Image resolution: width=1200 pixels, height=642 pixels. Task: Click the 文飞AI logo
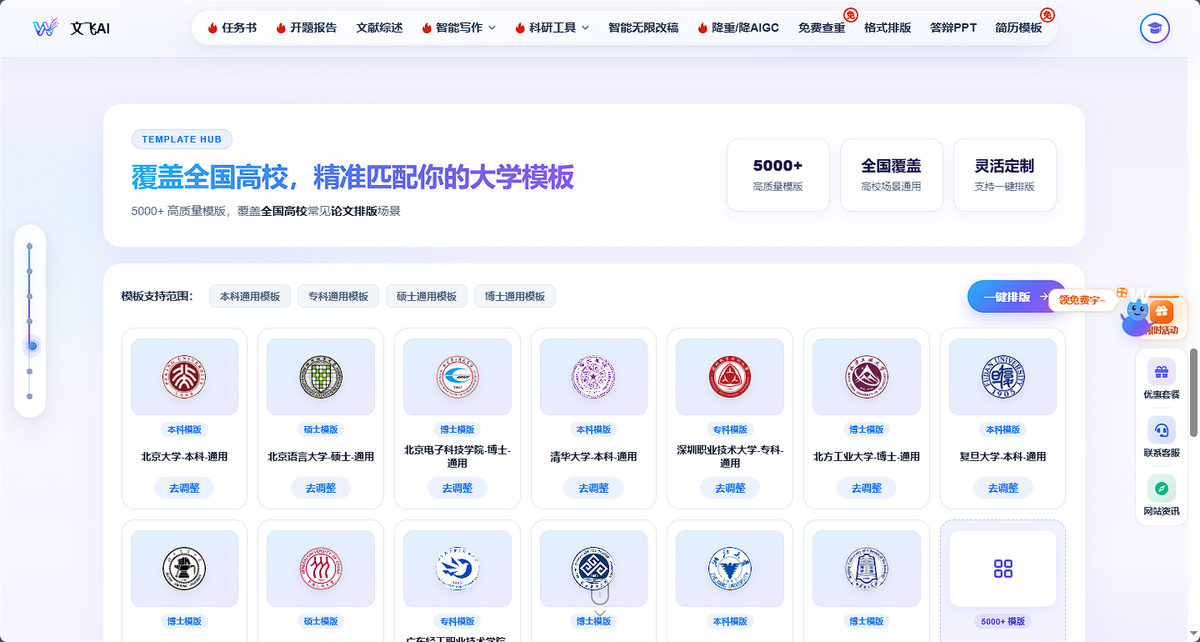(x=71, y=28)
